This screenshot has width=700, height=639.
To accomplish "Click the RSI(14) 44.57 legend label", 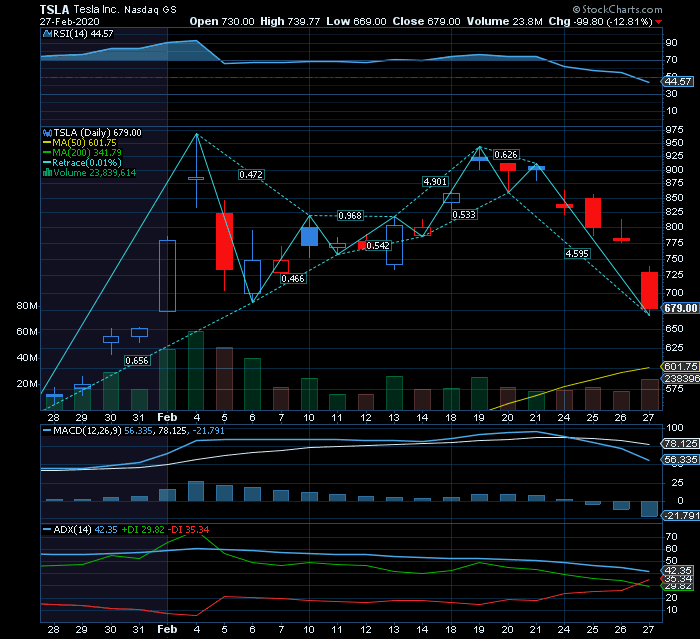I will point(83,33).
